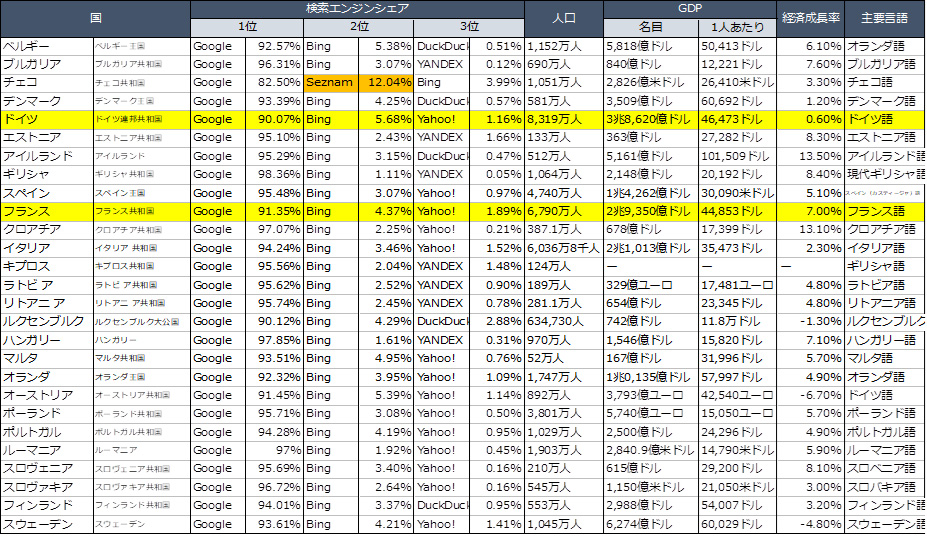Image resolution: width=927 pixels, height=536 pixels.
Task: Click the スペイン country cell
Action: point(47,193)
